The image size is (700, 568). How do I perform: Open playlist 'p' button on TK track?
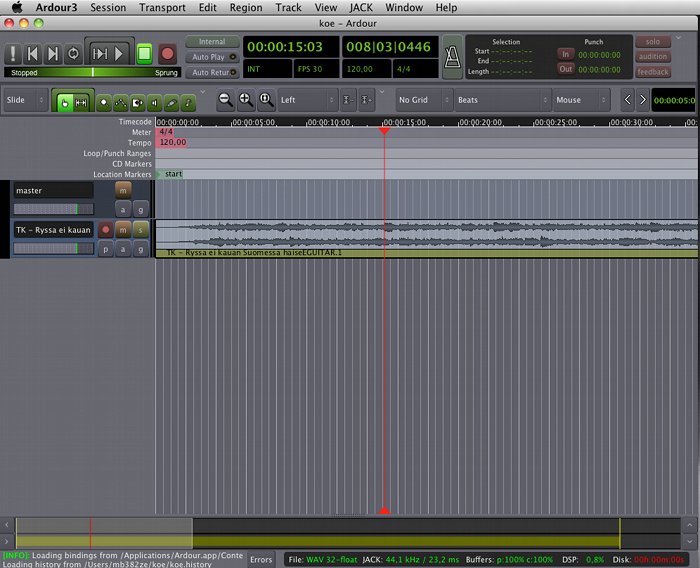(105, 249)
